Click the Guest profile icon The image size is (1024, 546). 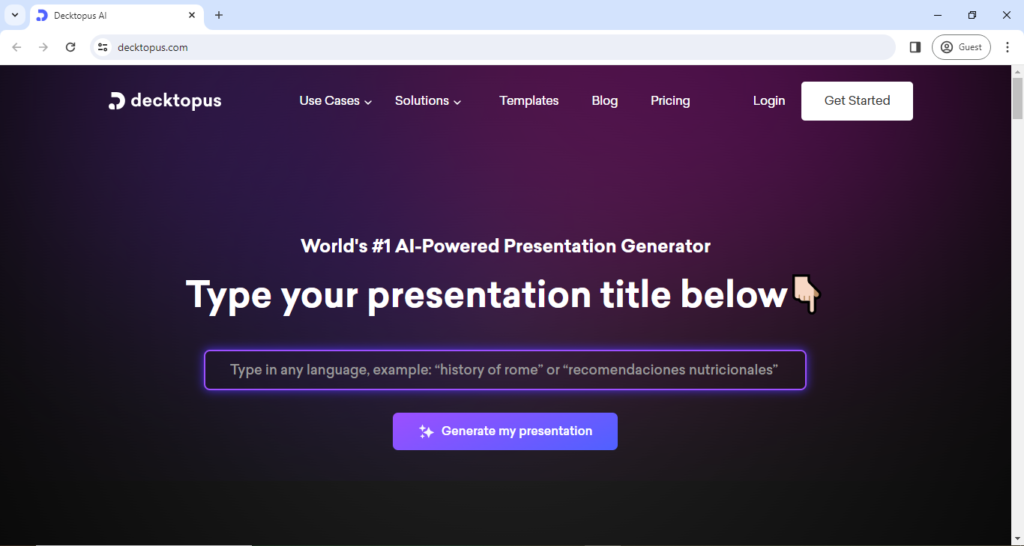click(960, 47)
